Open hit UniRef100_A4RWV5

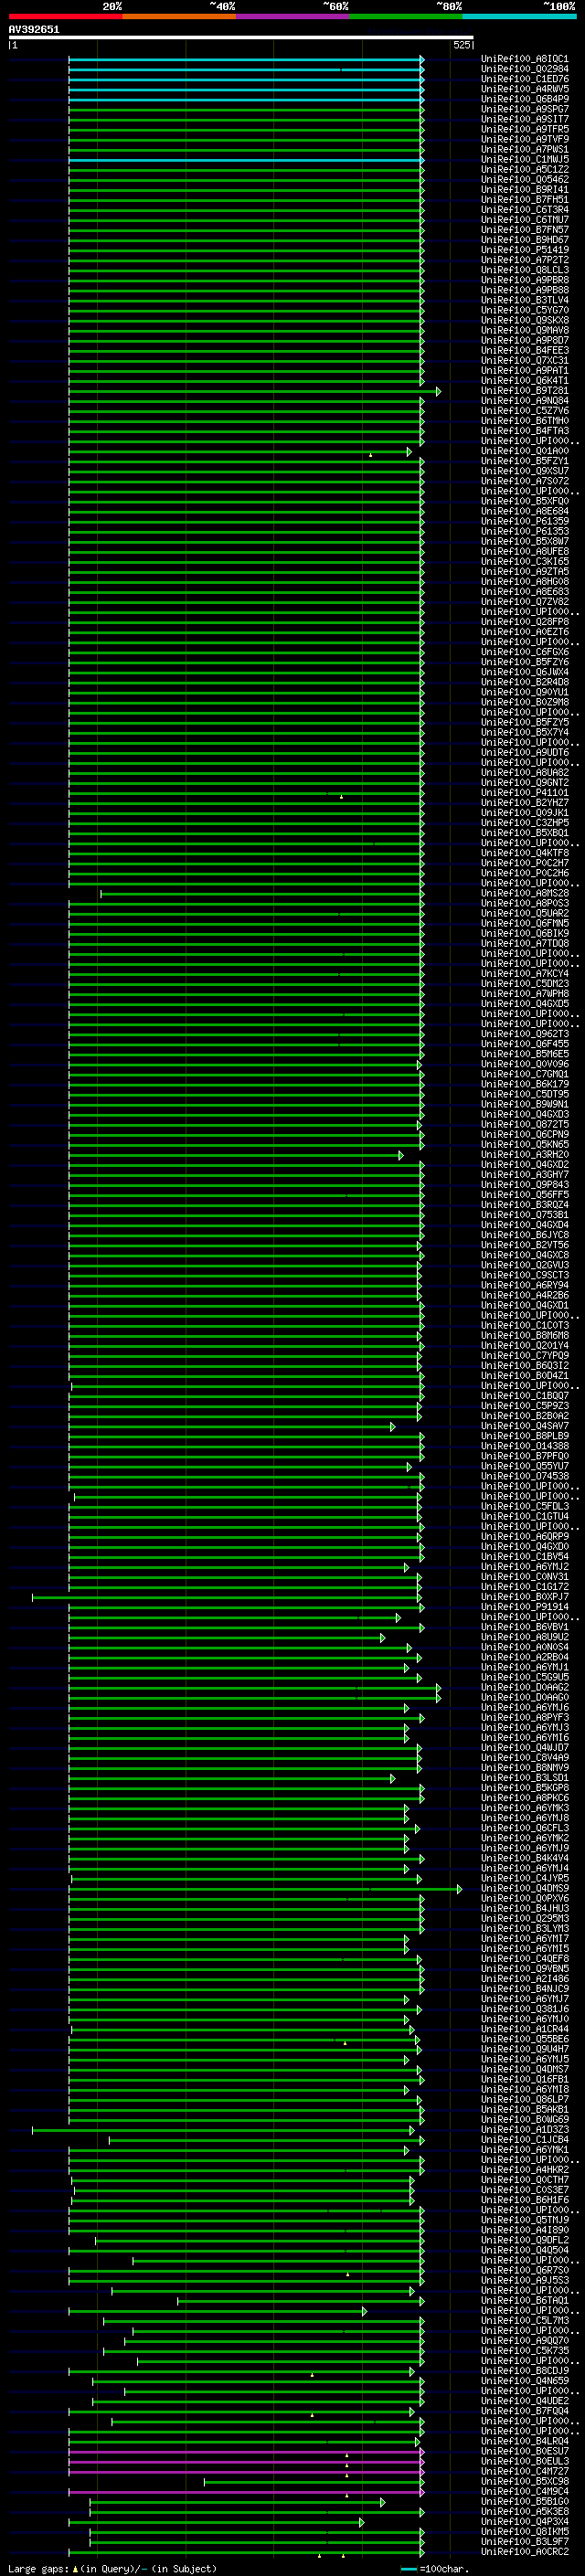pyautogui.click(x=525, y=89)
